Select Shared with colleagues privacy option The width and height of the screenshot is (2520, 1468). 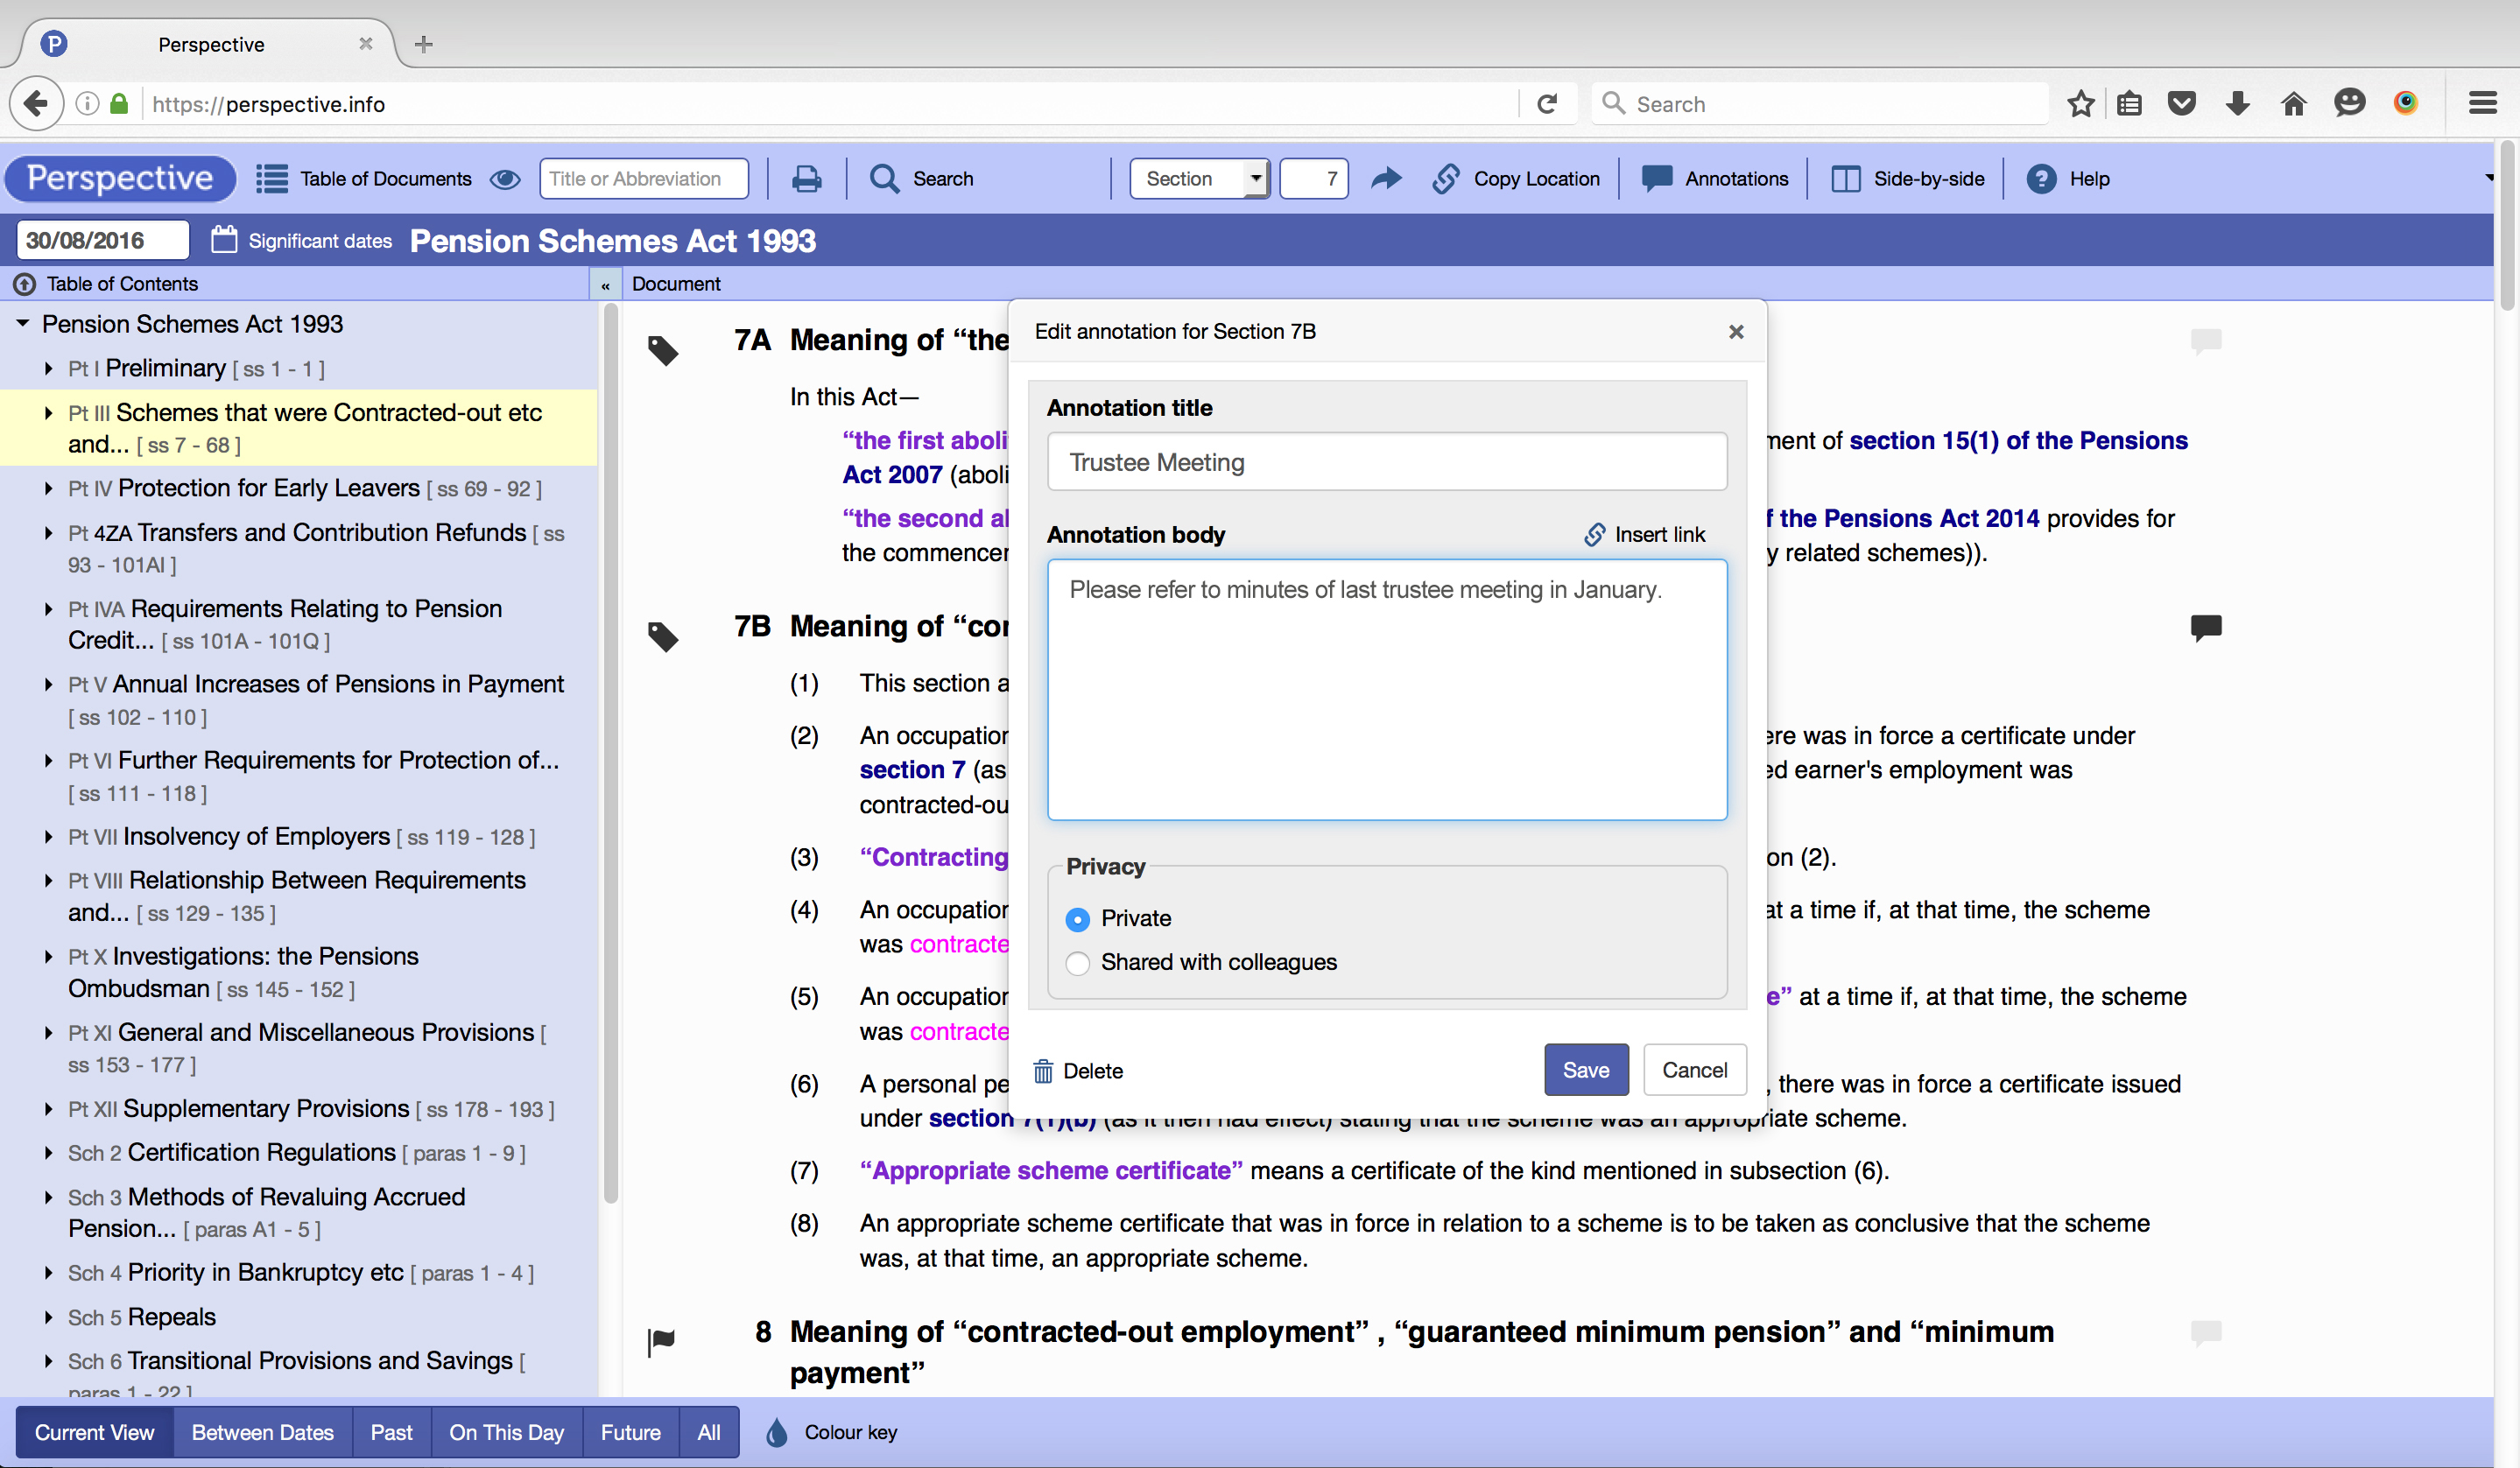(x=1077, y=963)
